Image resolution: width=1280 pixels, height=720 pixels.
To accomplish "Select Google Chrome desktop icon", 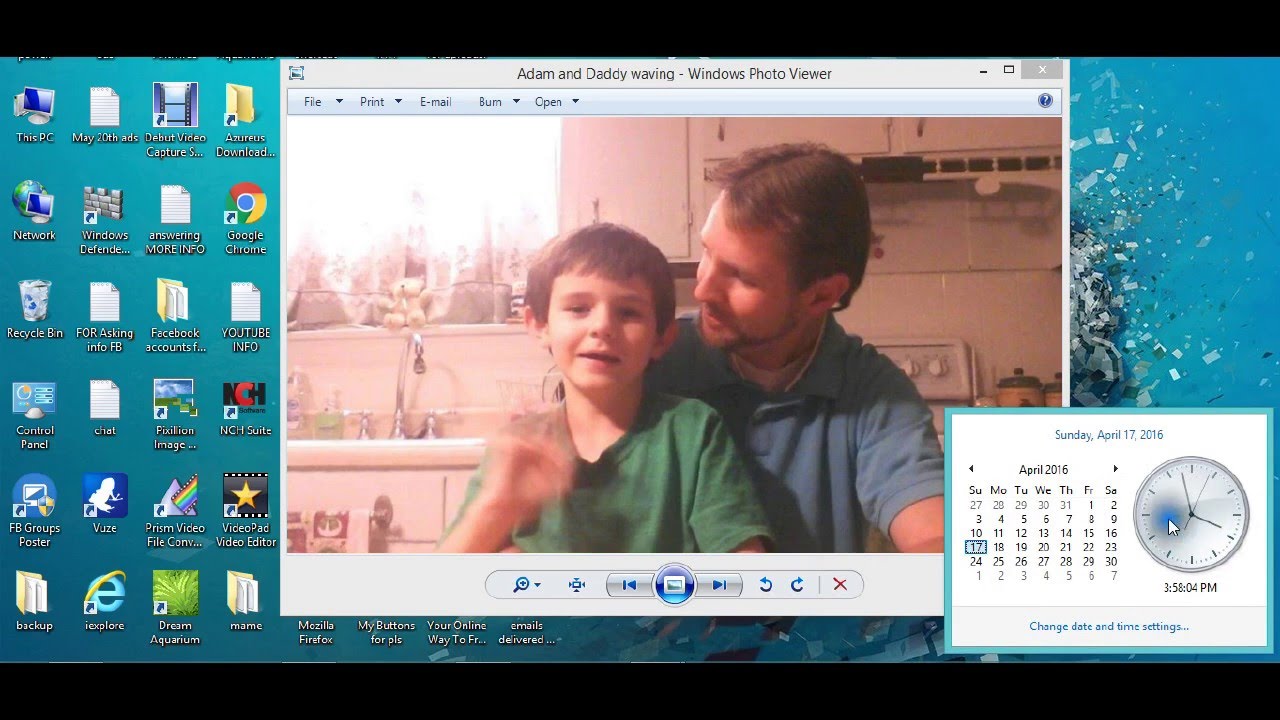I will (245, 218).
